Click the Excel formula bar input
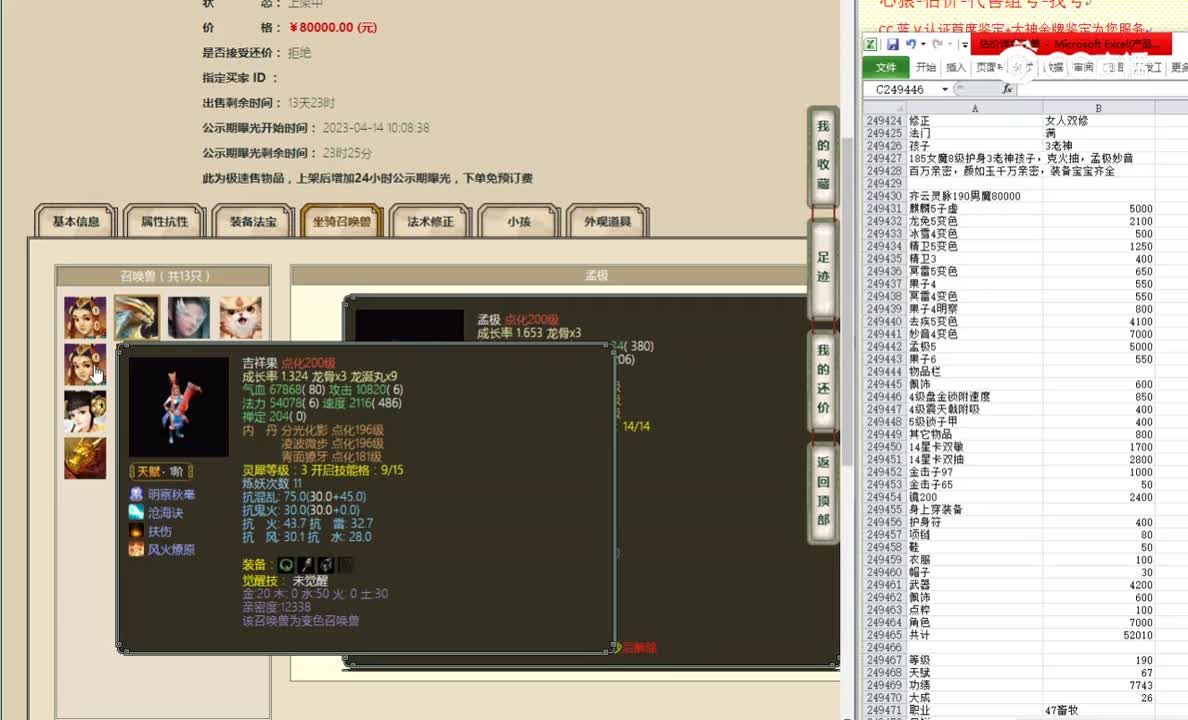The width and height of the screenshot is (1188, 720). point(1102,89)
